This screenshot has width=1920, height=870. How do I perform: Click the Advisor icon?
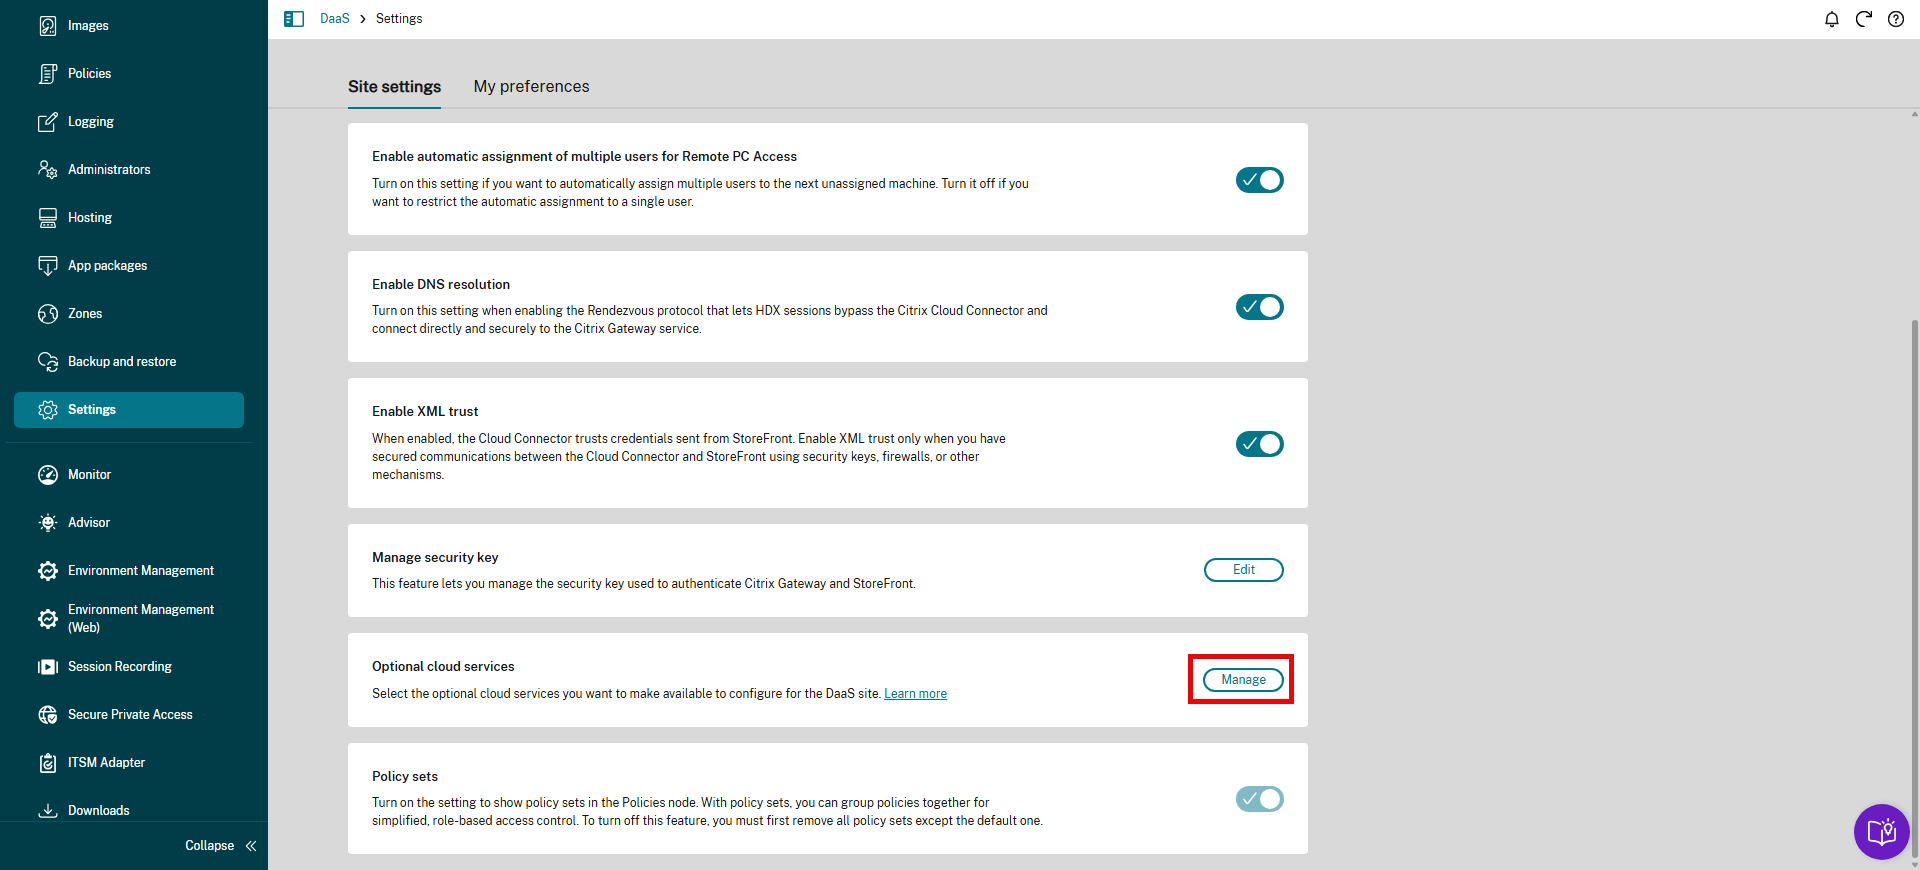pos(48,523)
